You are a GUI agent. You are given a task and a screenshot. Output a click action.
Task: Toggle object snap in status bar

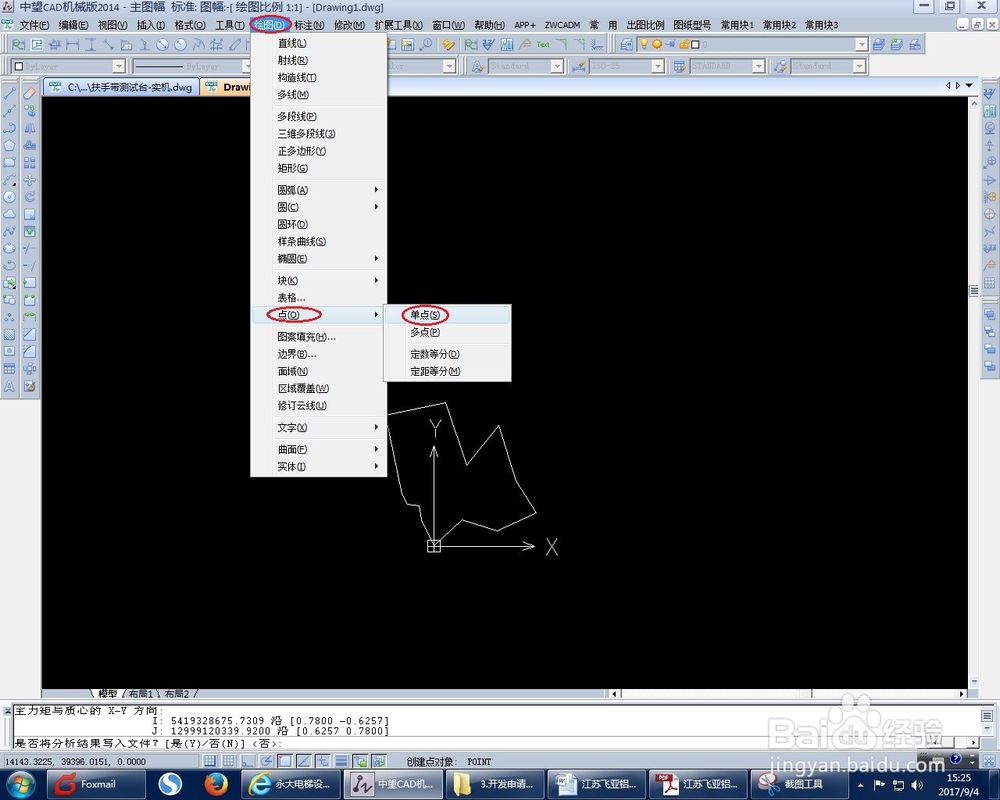285,761
